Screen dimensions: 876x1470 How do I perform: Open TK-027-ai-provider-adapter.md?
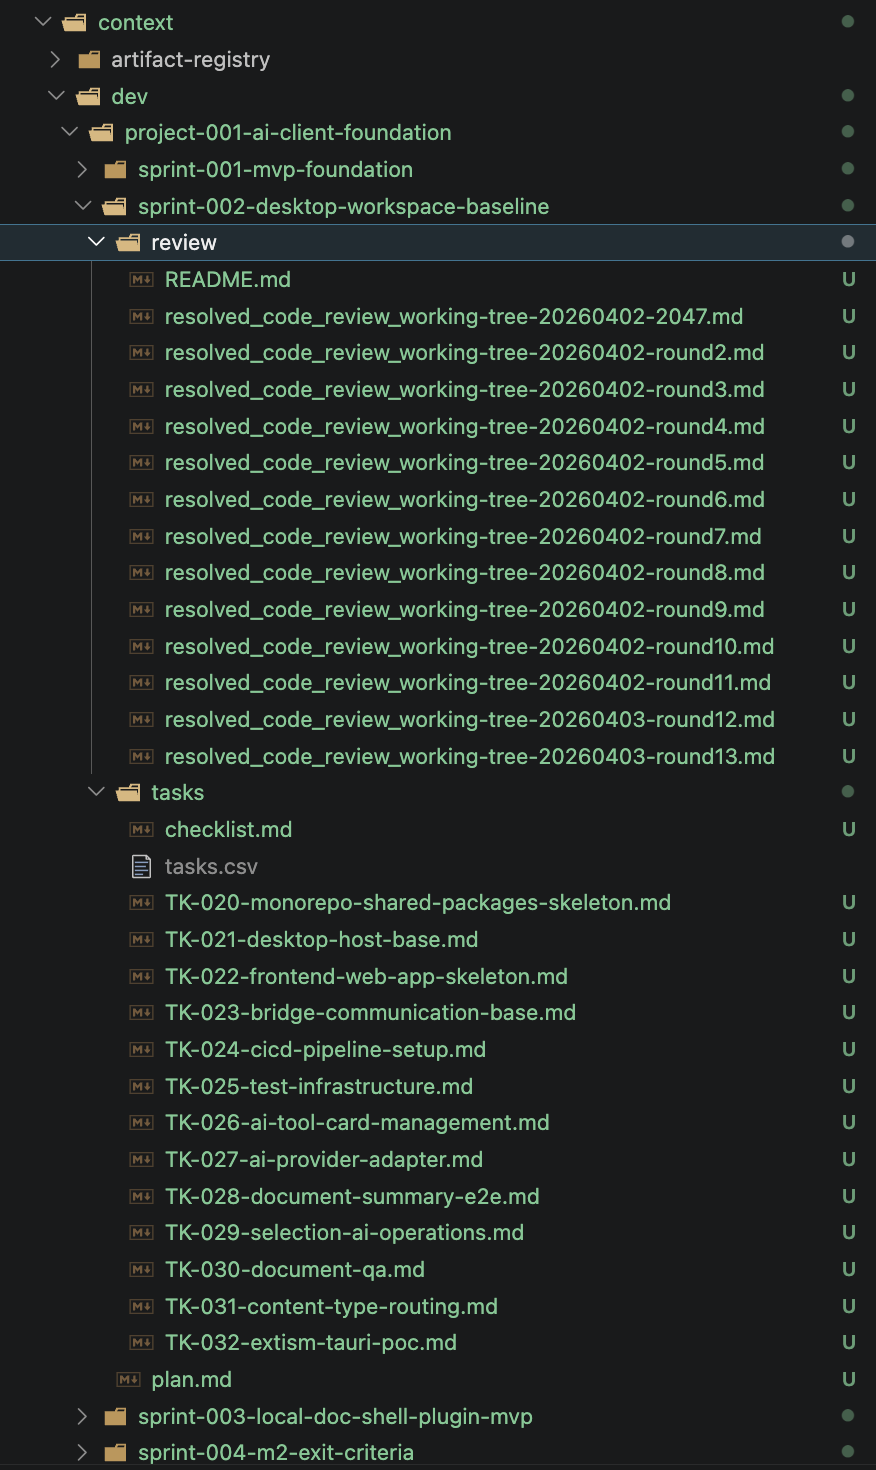[x=323, y=1160]
